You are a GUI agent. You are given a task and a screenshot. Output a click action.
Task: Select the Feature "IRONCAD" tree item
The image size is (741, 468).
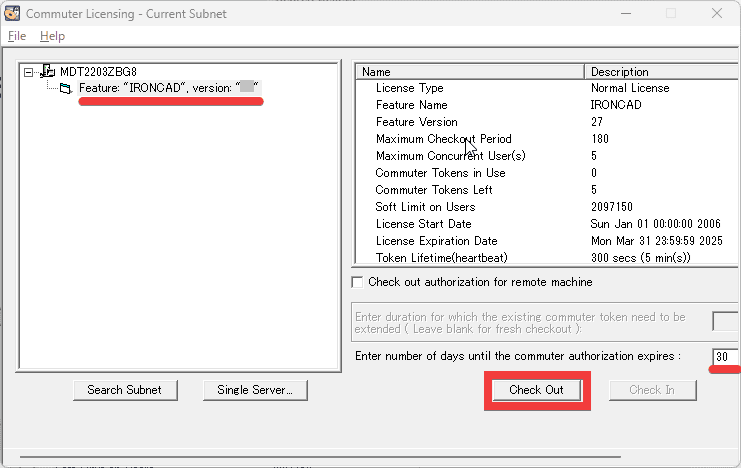pyautogui.click(x=169, y=88)
